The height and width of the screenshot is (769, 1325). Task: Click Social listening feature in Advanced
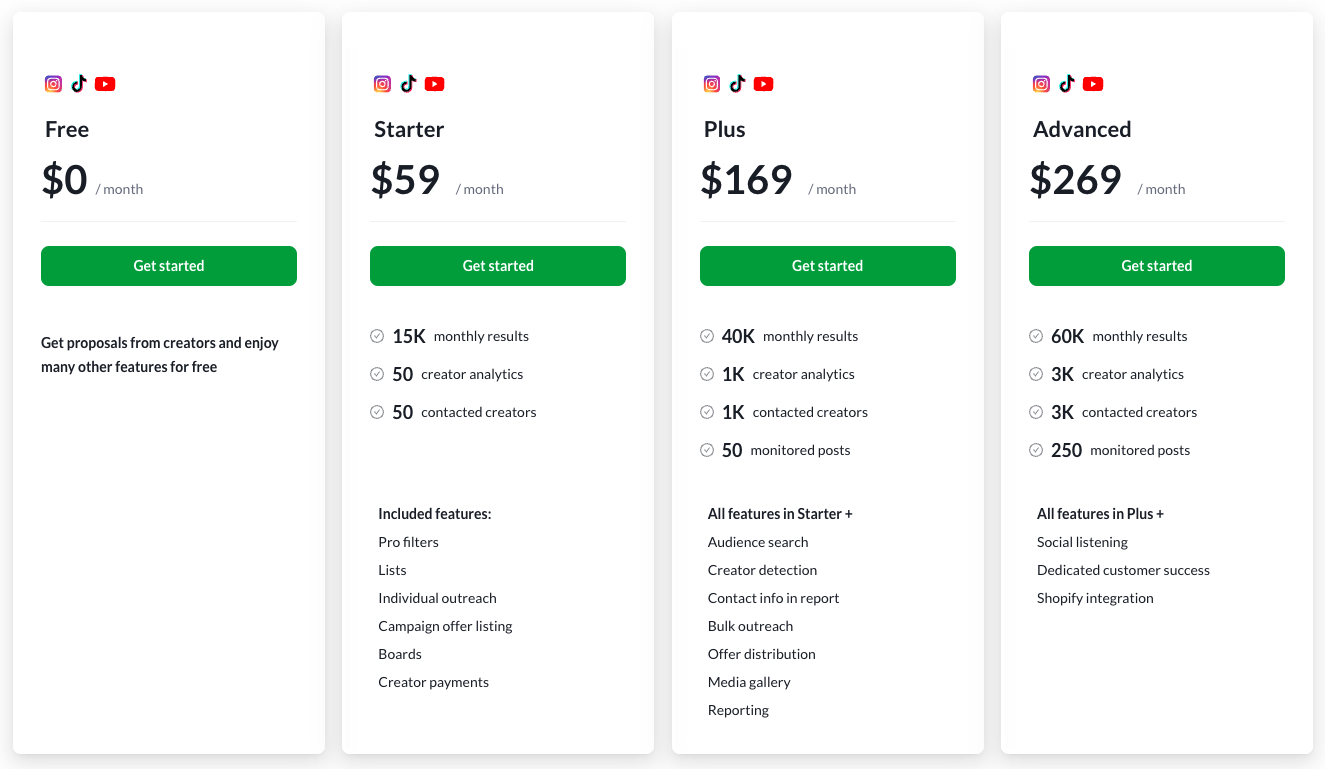[x=1082, y=542]
